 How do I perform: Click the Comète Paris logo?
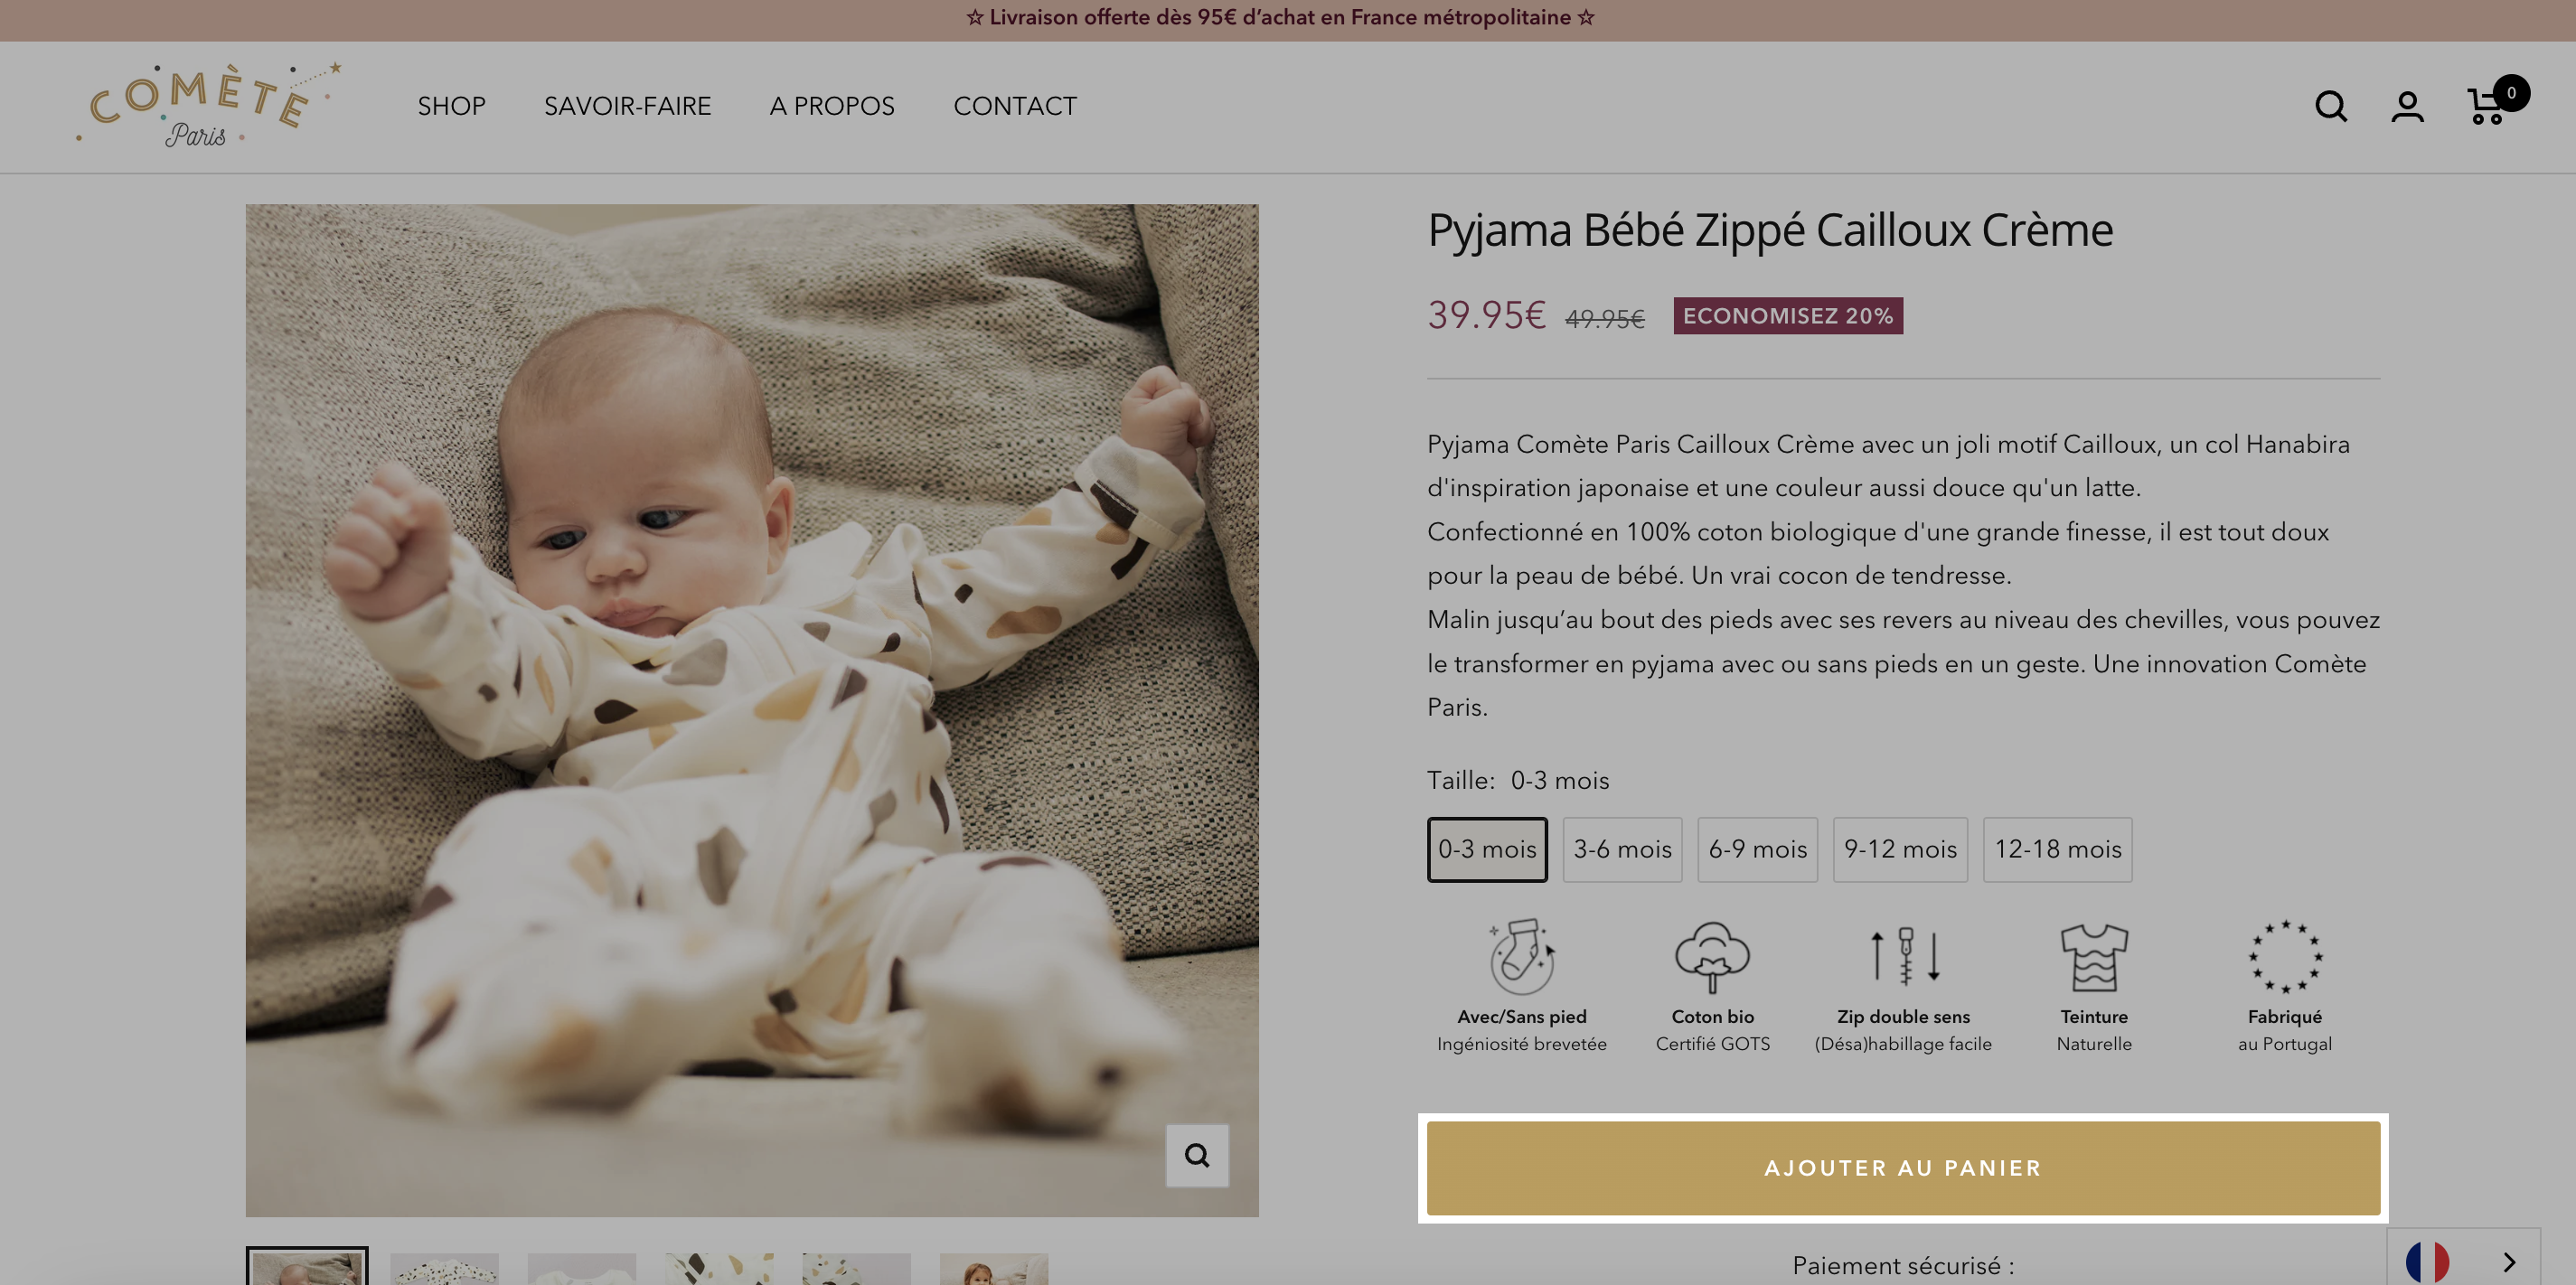click(208, 106)
